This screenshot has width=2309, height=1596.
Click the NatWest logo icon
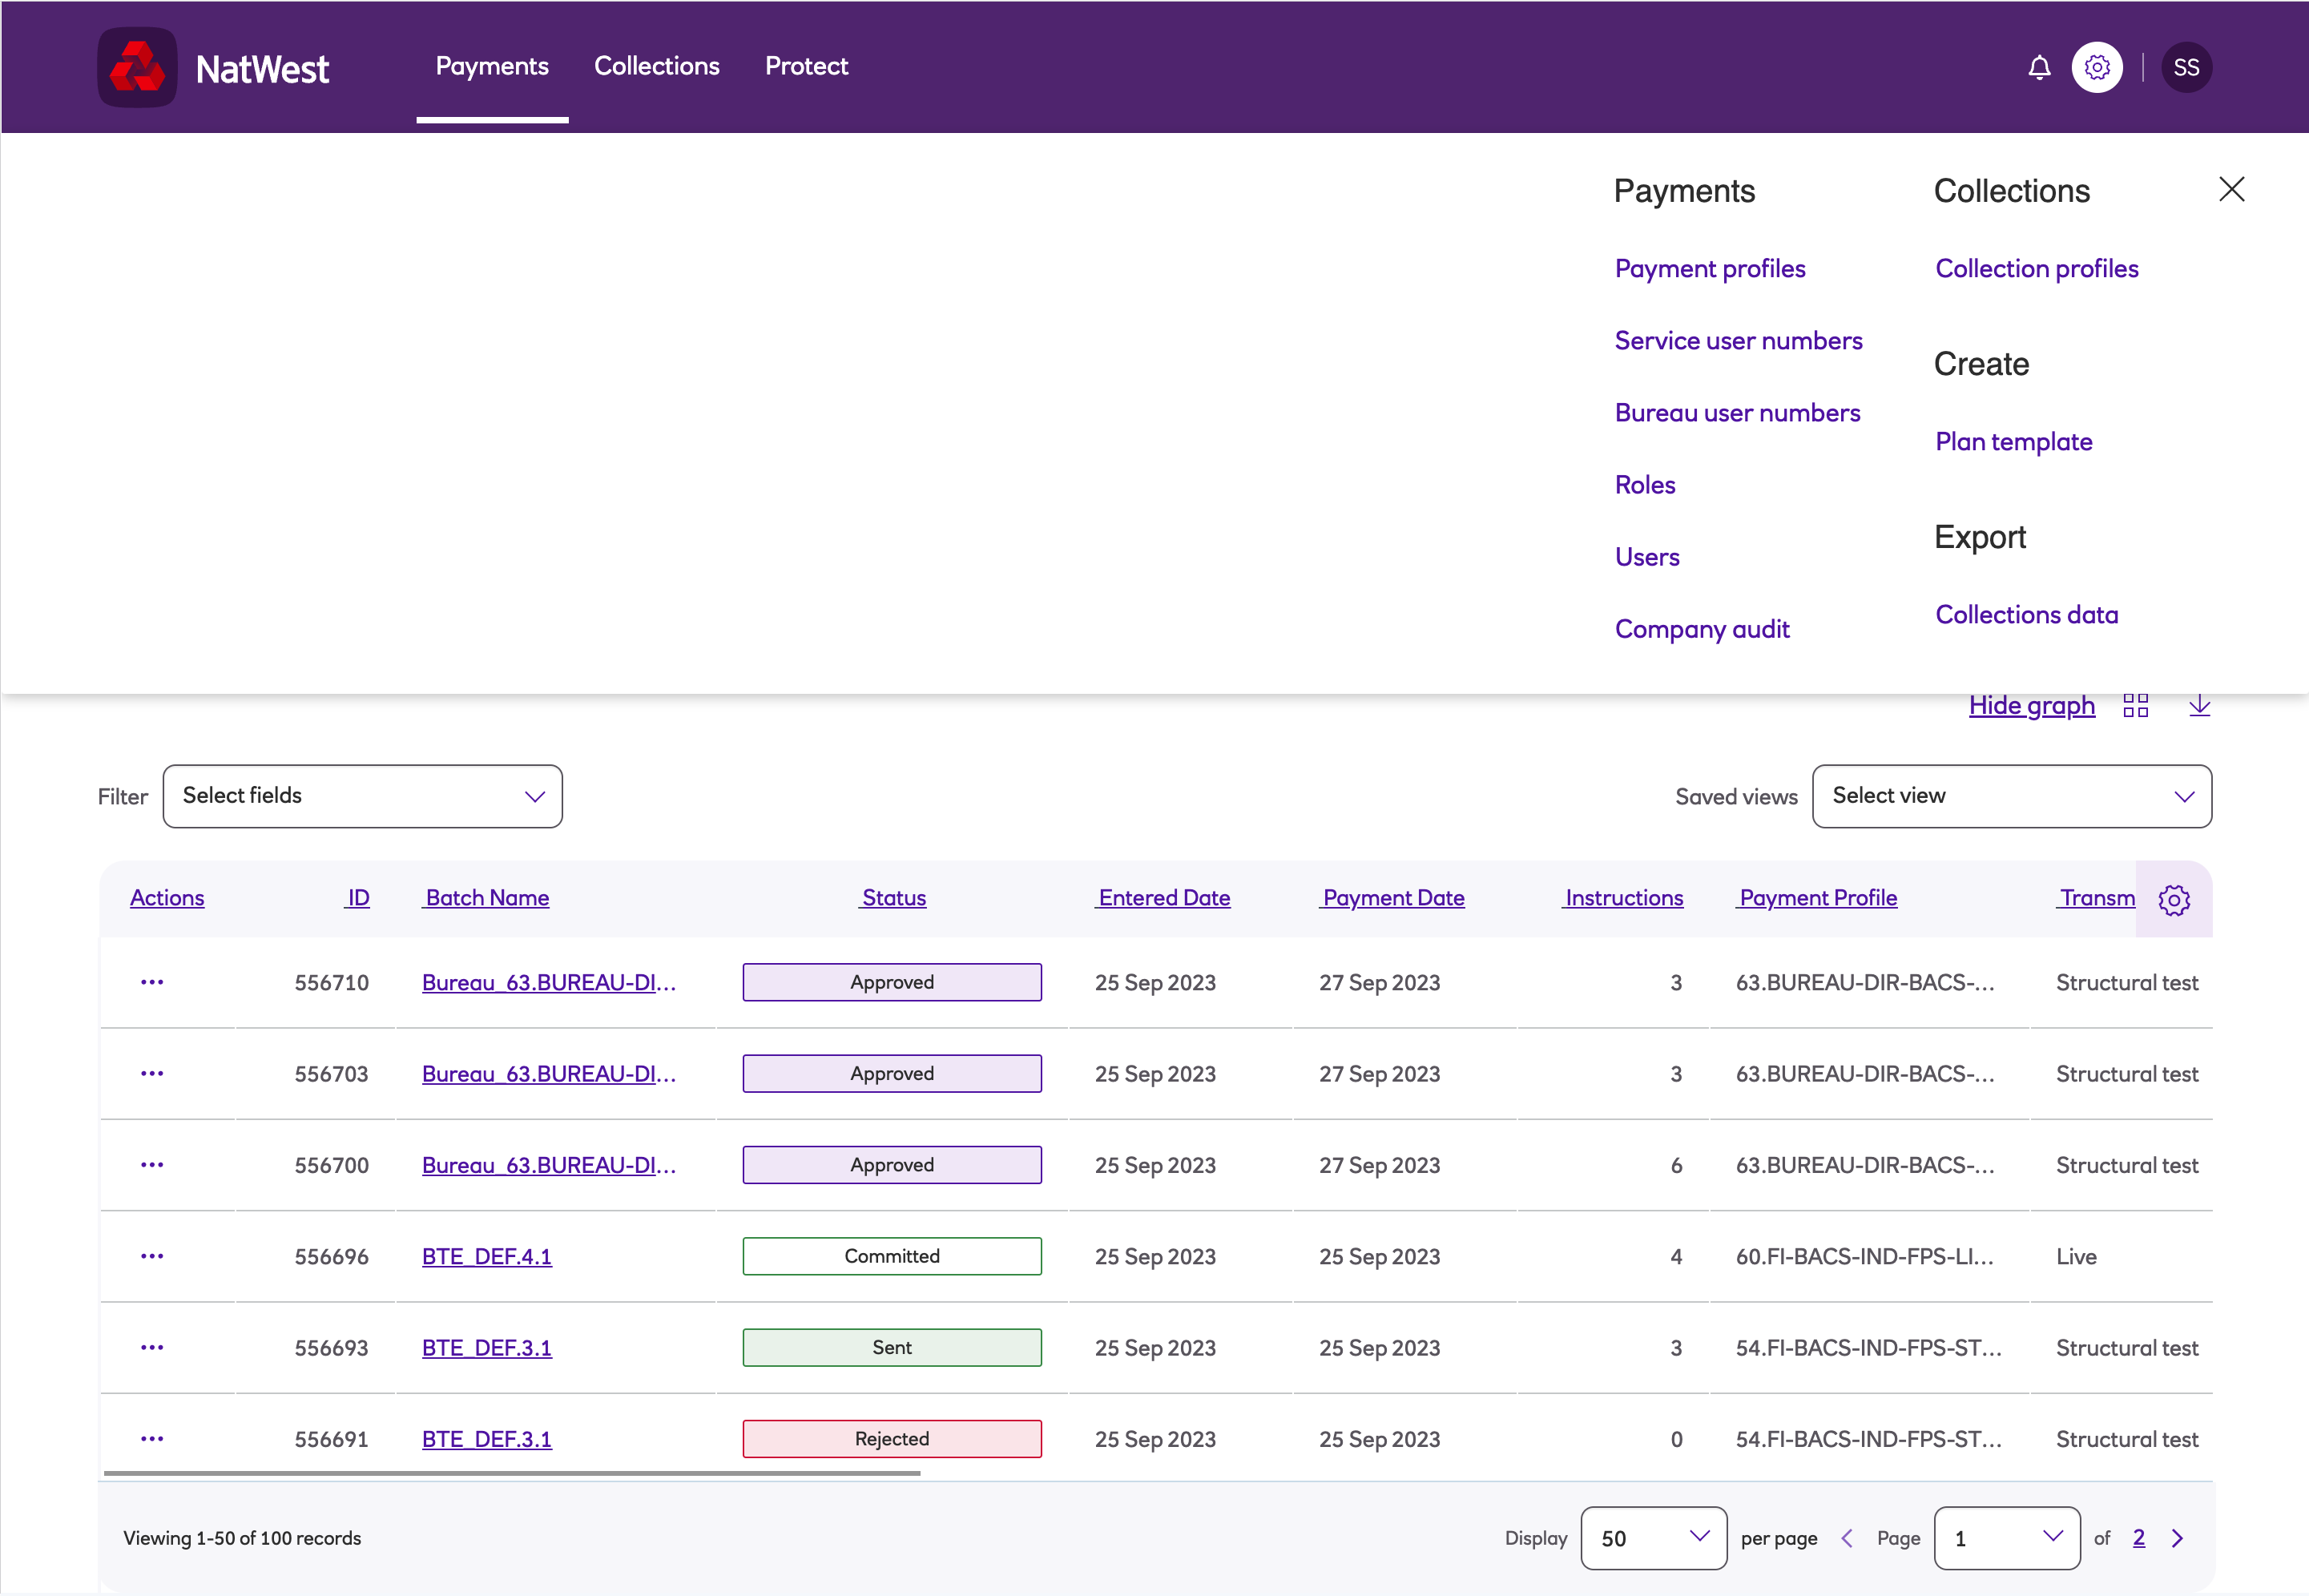pos(137,67)
